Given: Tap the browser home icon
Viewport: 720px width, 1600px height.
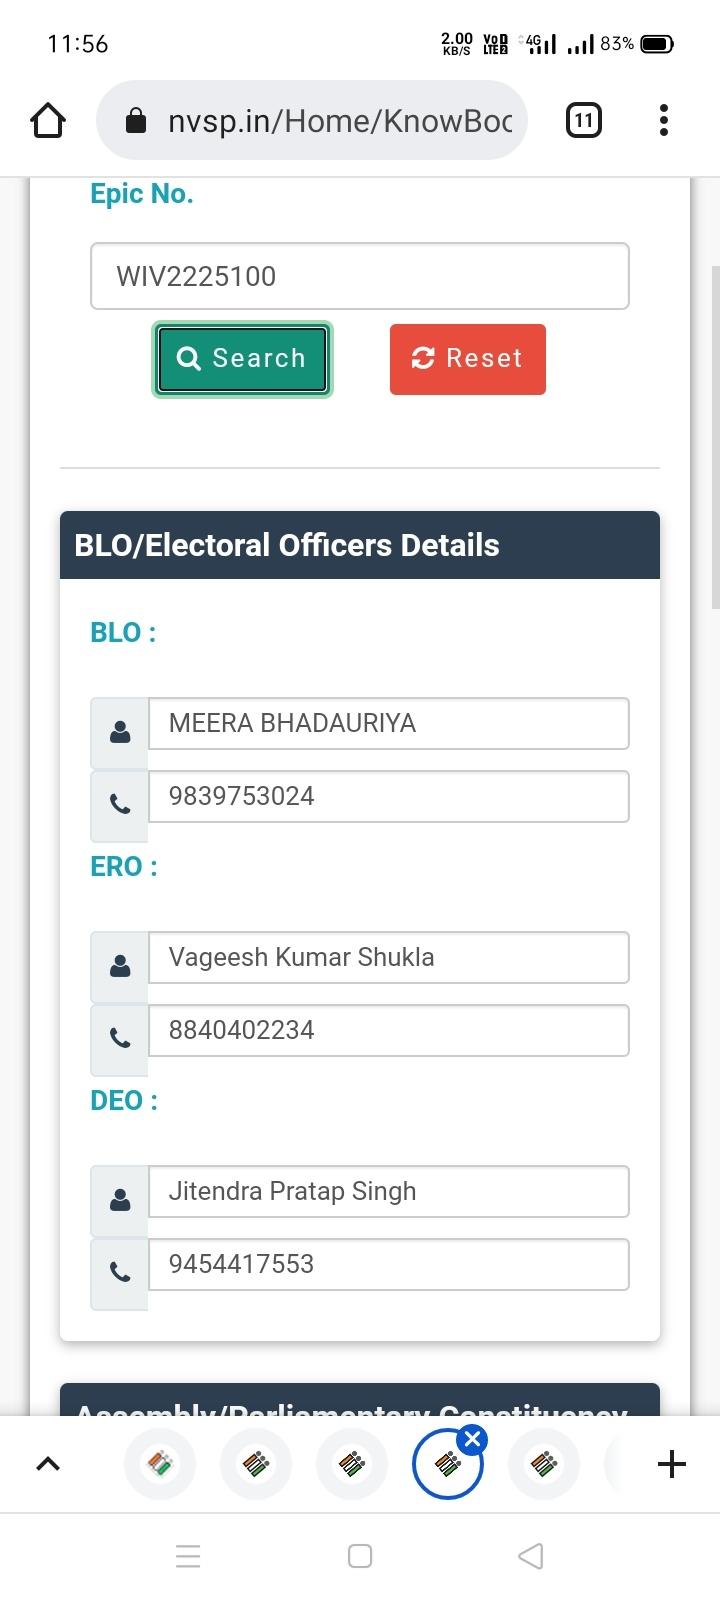Looking at the screenshot, I should click(x=48, y=121).
